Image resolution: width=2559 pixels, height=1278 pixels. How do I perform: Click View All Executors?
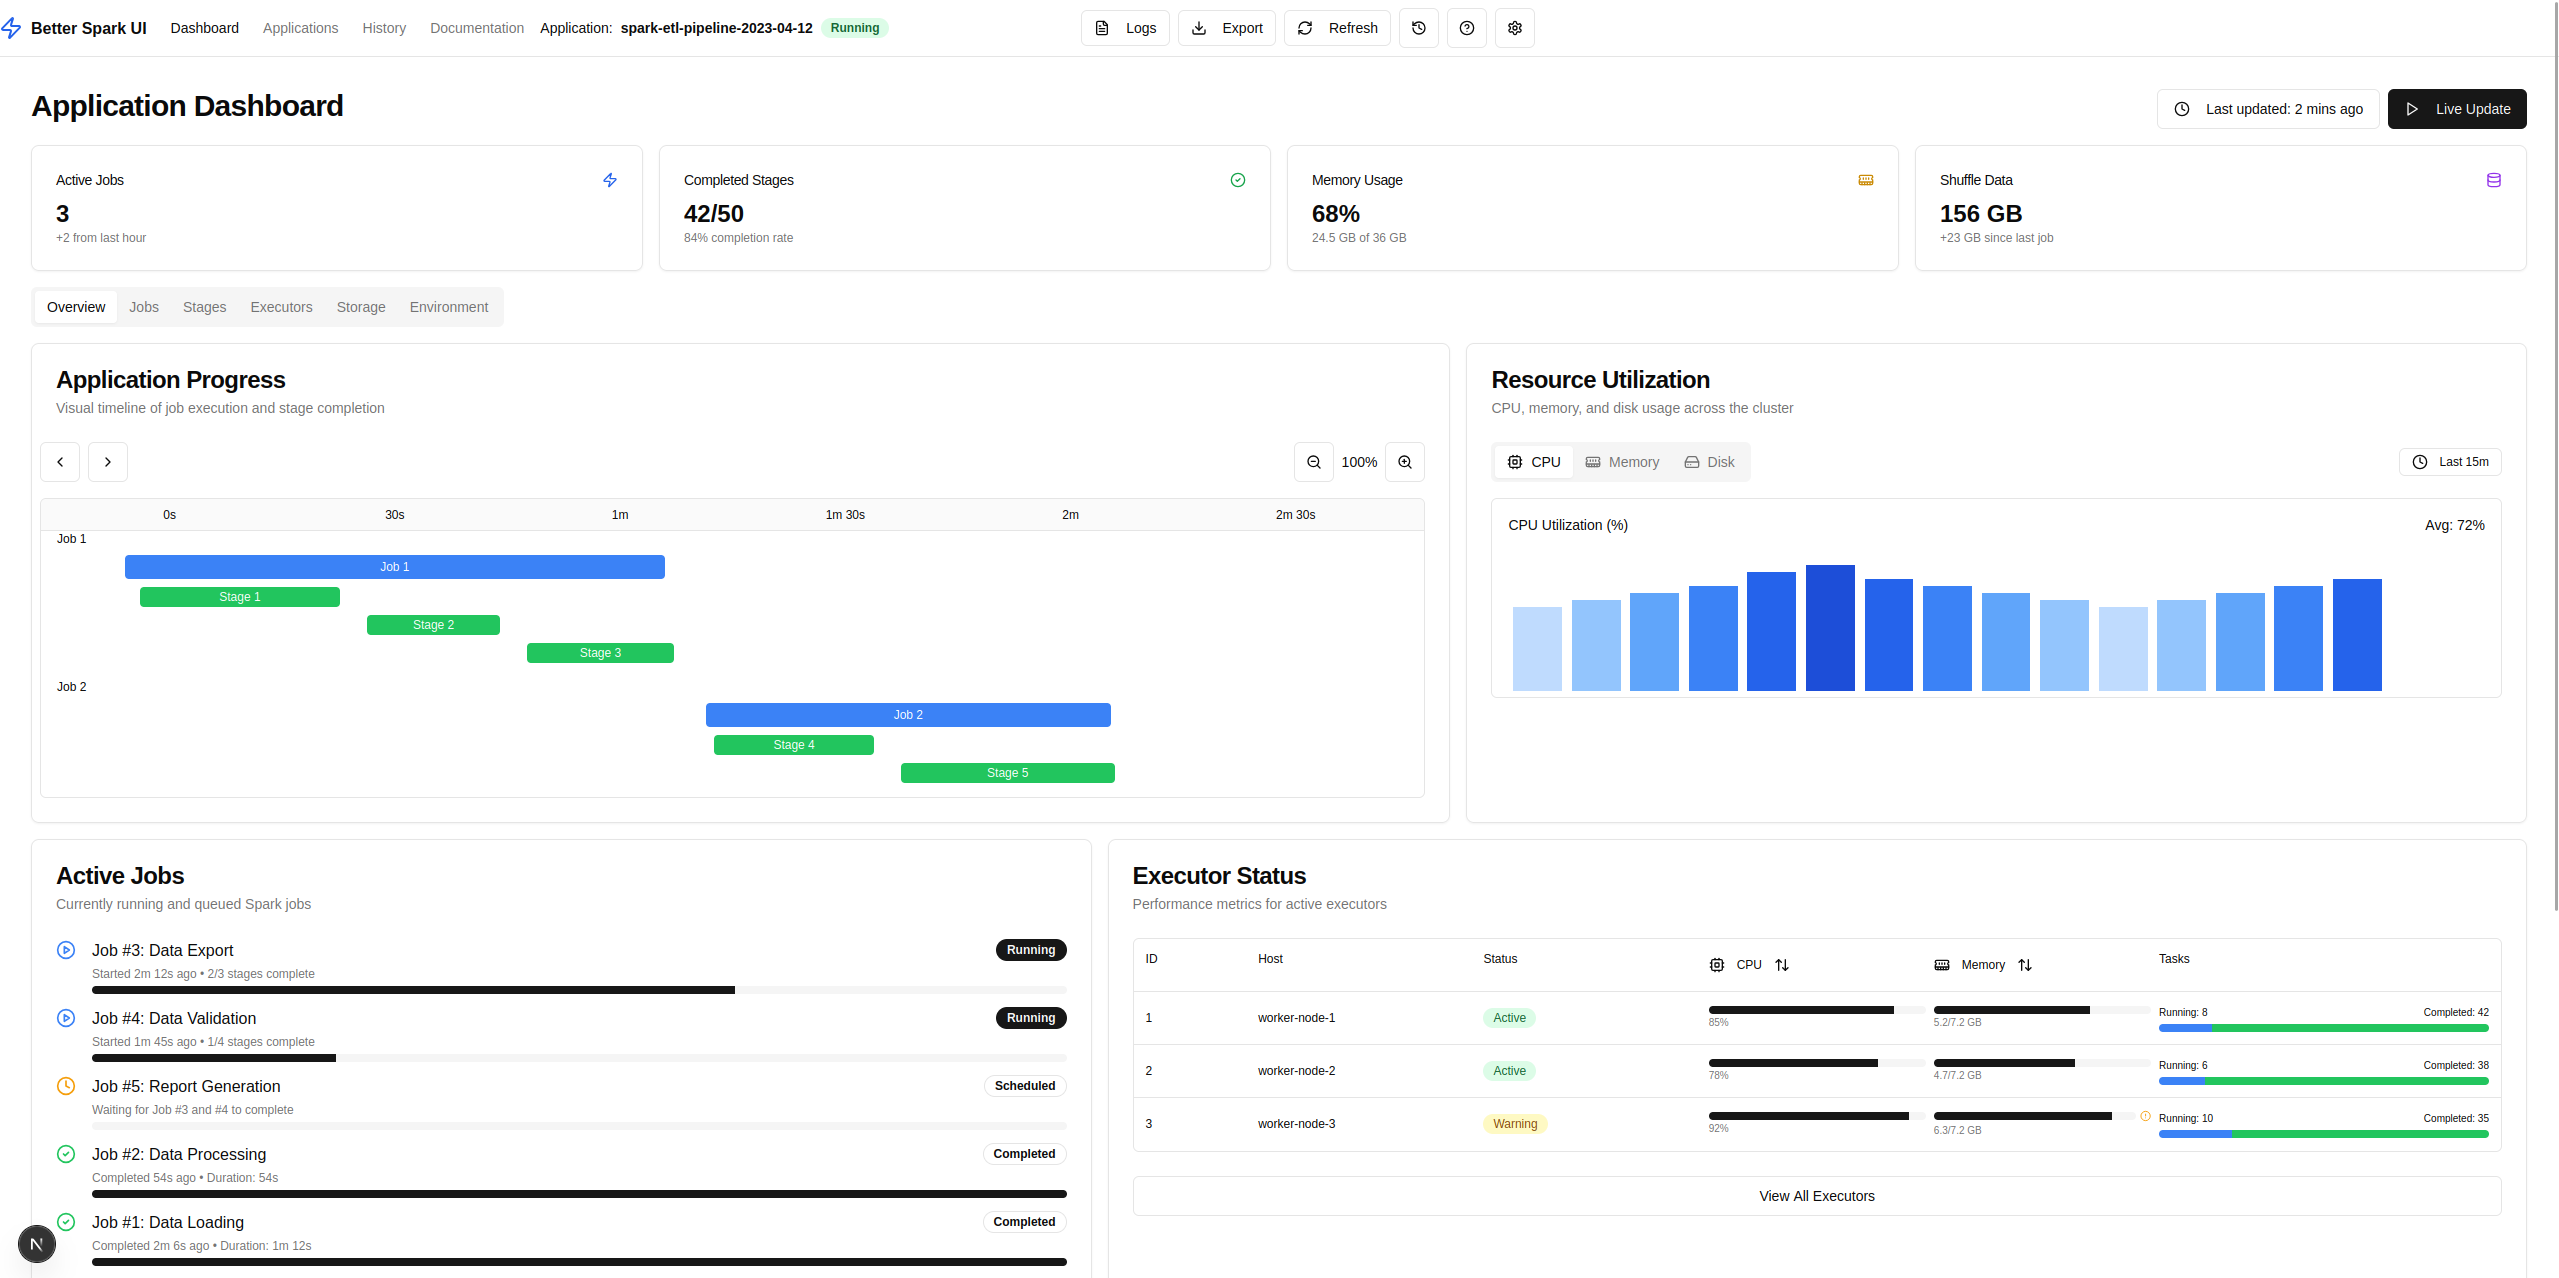click(1817, 1196)
